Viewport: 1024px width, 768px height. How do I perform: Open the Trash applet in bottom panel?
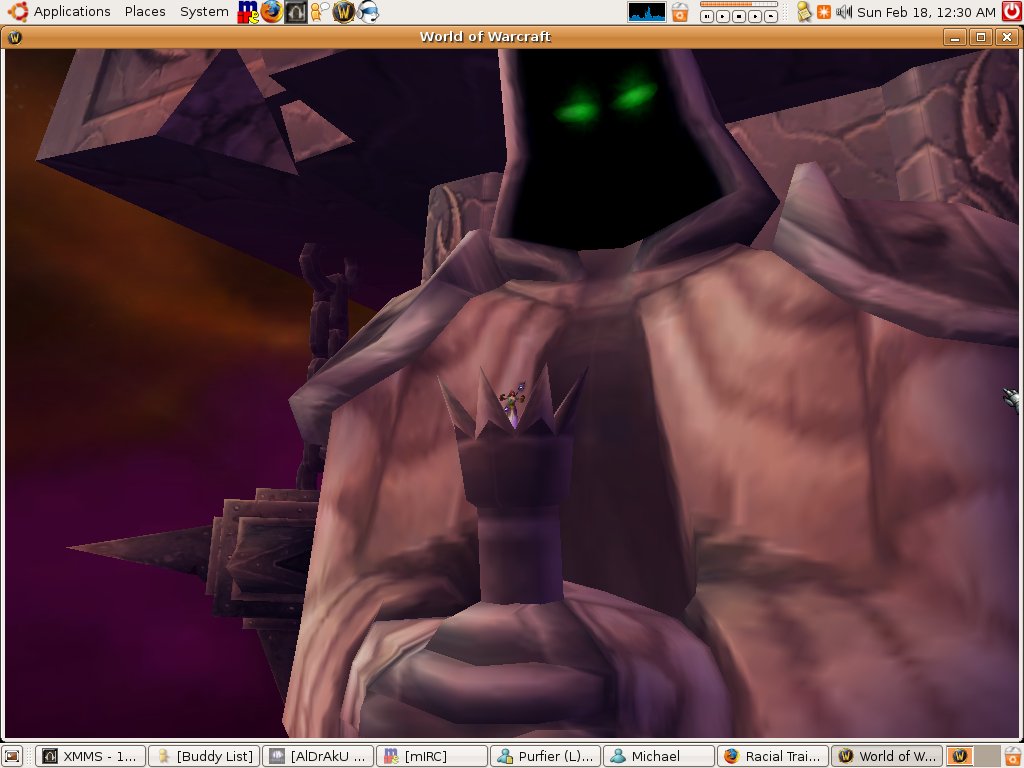tap(1013, 756)
